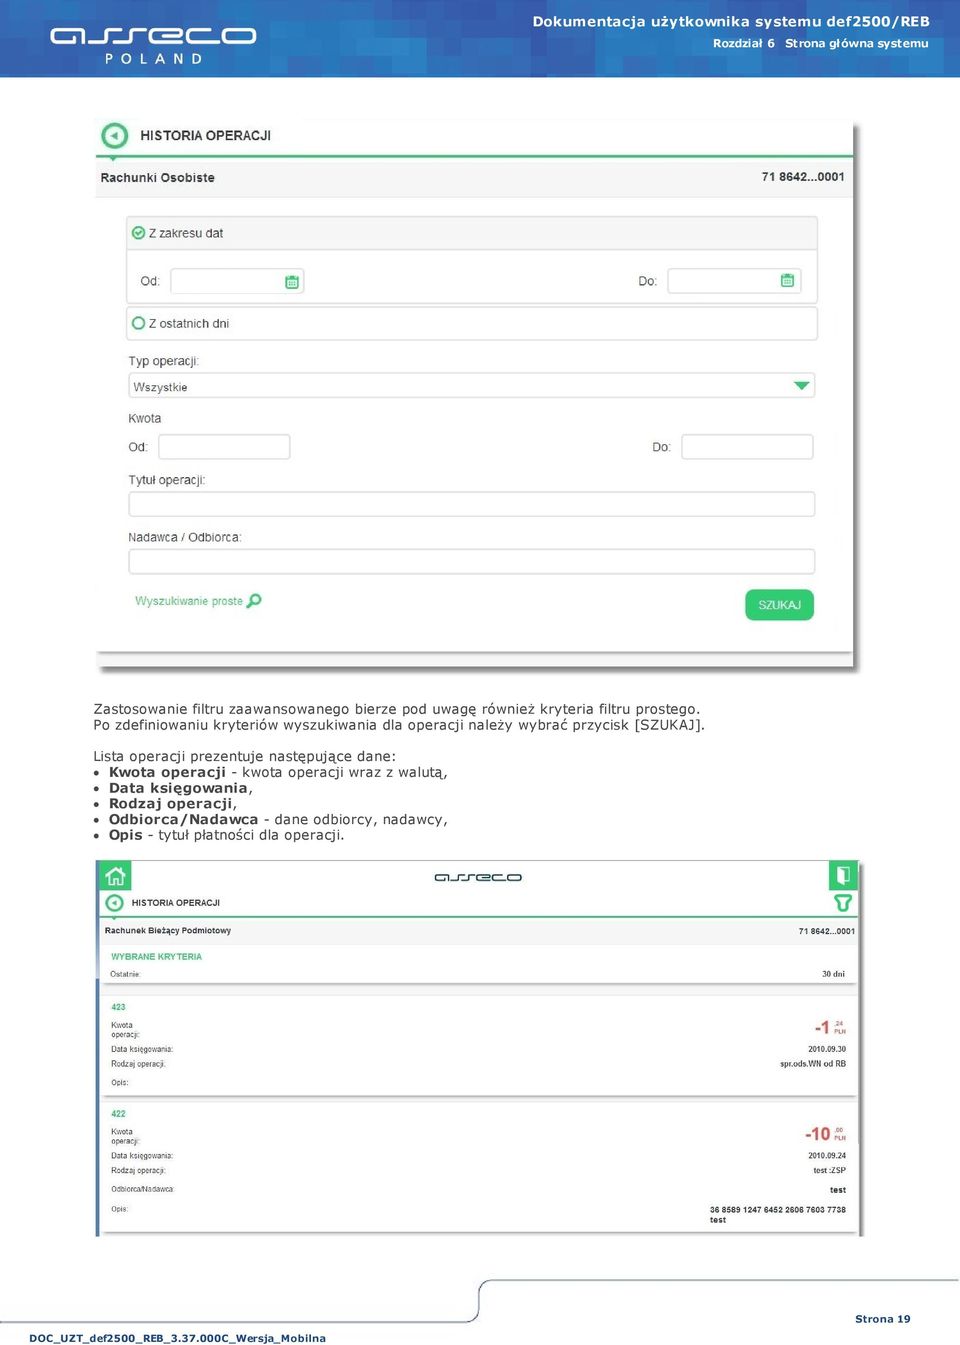This screenshot has height=1345, width=960.
Task: Open the 'Typ operacji' Wszystkie dropdown
Action: coord(471,386)
